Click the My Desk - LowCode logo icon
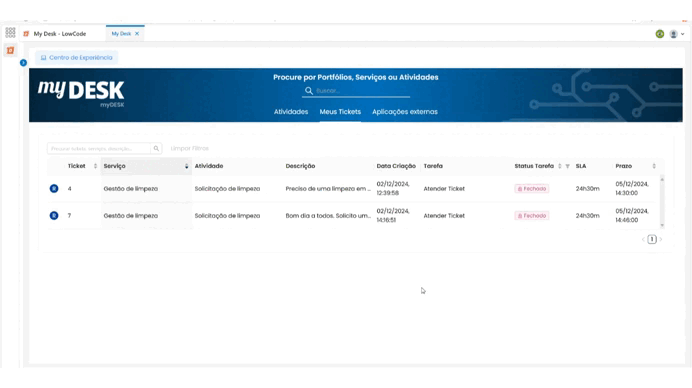The height and width of the screenshot is (388, 692). 26,34
